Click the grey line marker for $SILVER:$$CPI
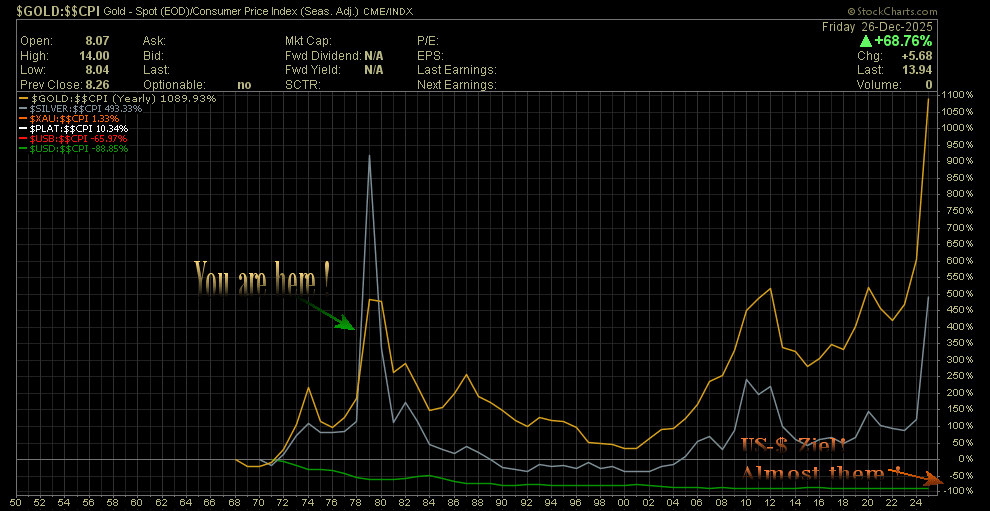 click(24, 109)
